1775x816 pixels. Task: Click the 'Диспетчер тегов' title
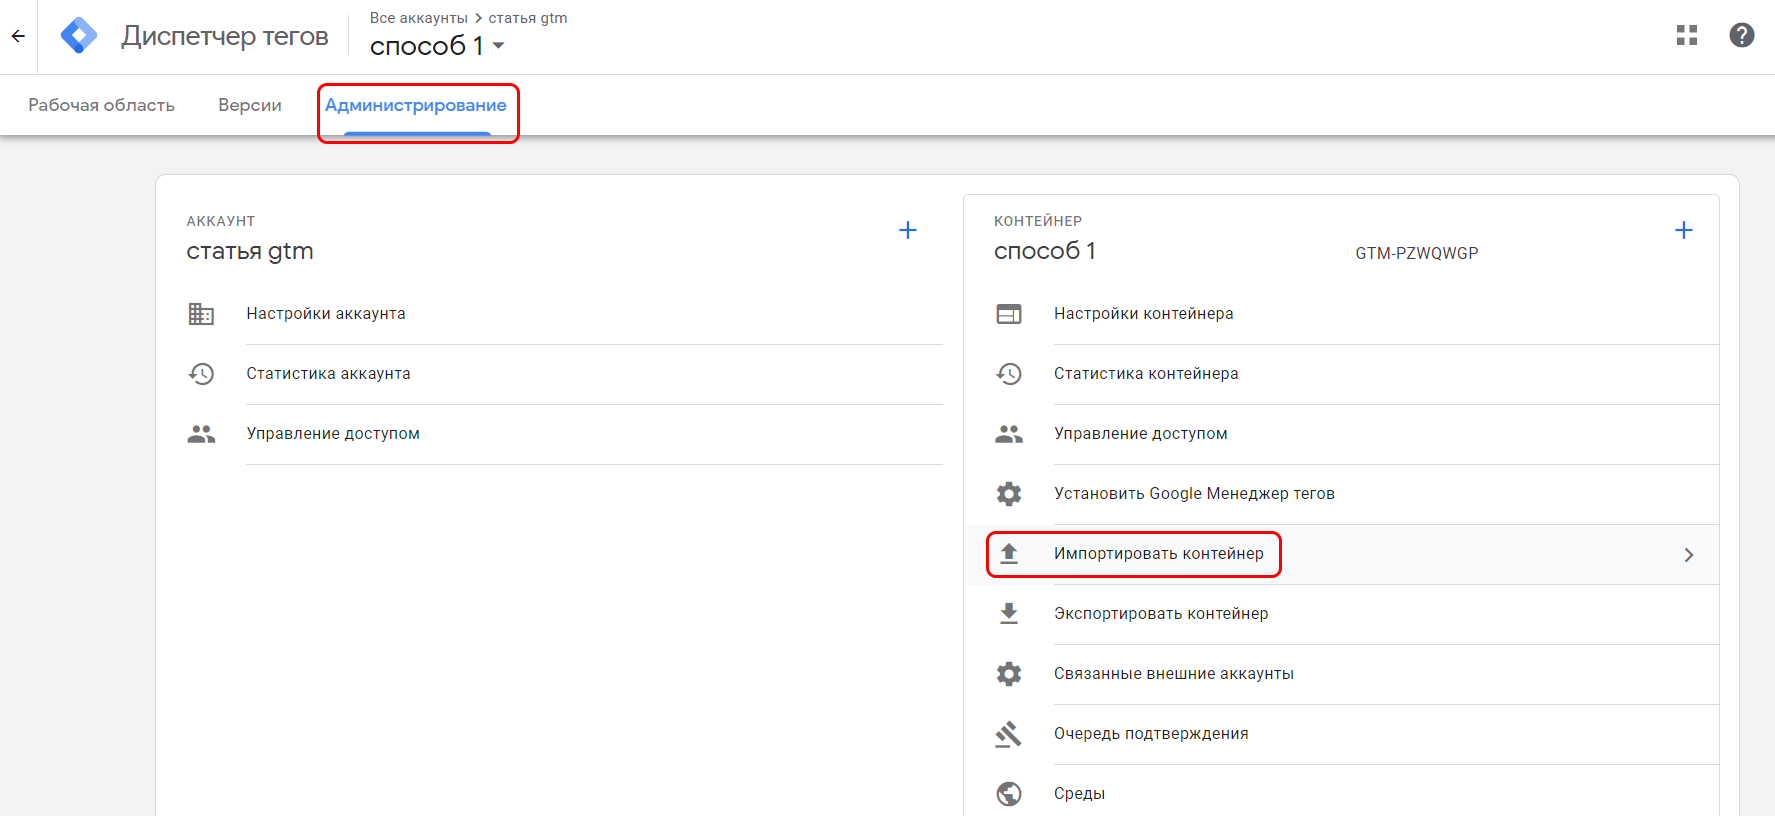coord(225,36)
